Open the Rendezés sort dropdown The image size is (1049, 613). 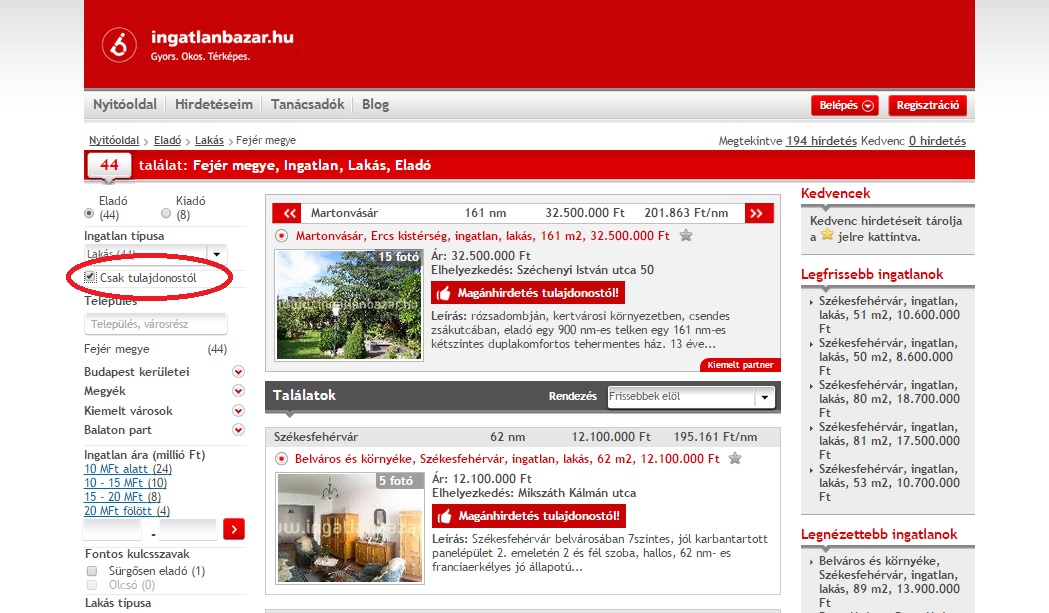tap(765, 397)
